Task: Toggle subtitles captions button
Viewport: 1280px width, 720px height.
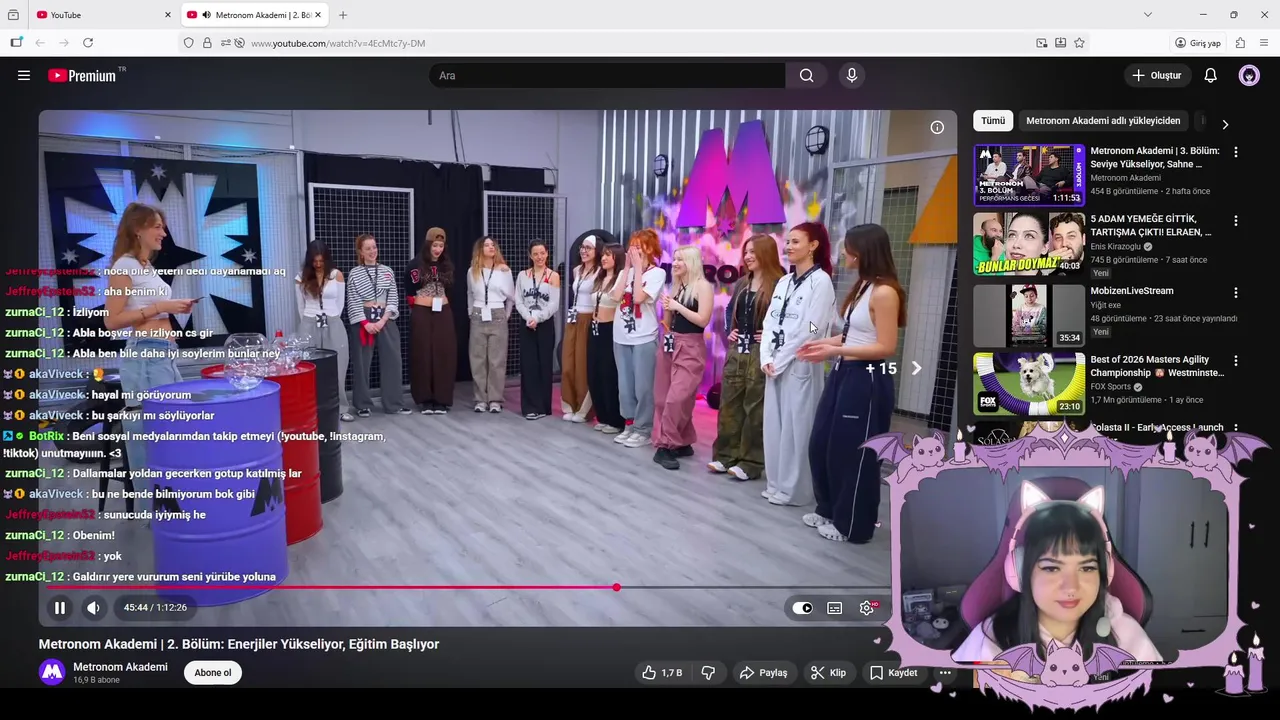Action: [835, 607]
